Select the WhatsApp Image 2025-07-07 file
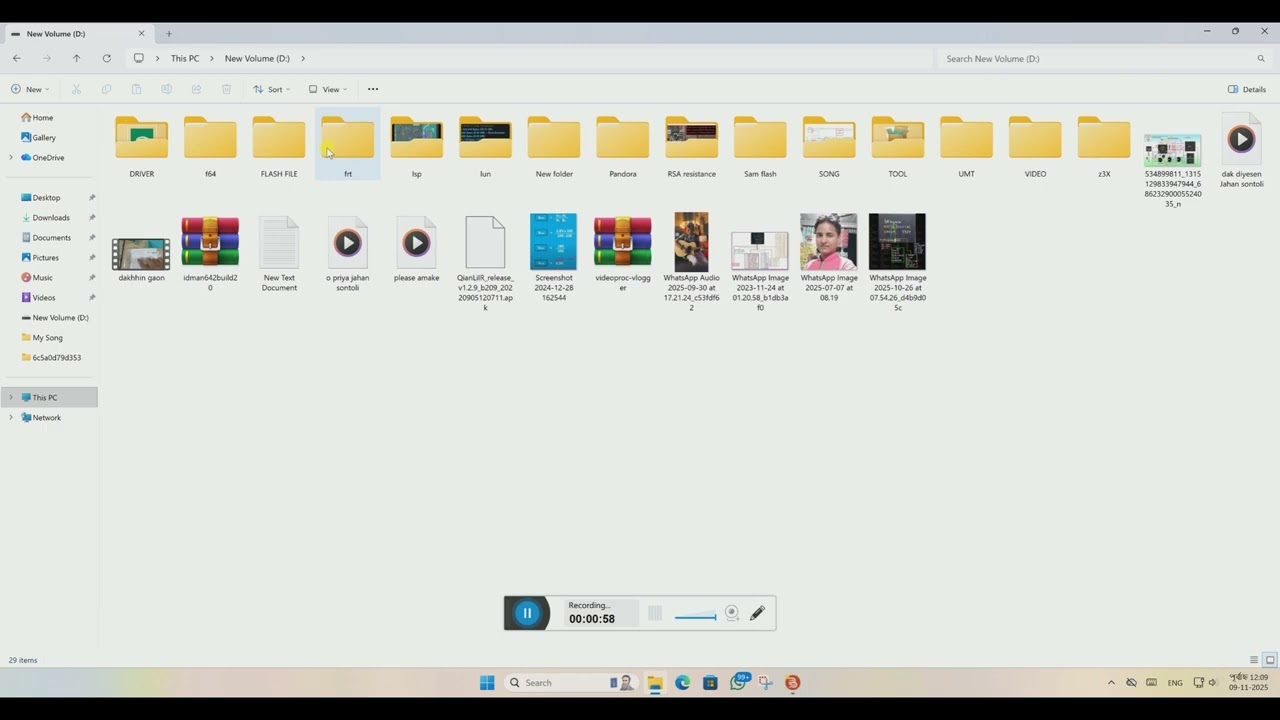 tap(829, 257)
